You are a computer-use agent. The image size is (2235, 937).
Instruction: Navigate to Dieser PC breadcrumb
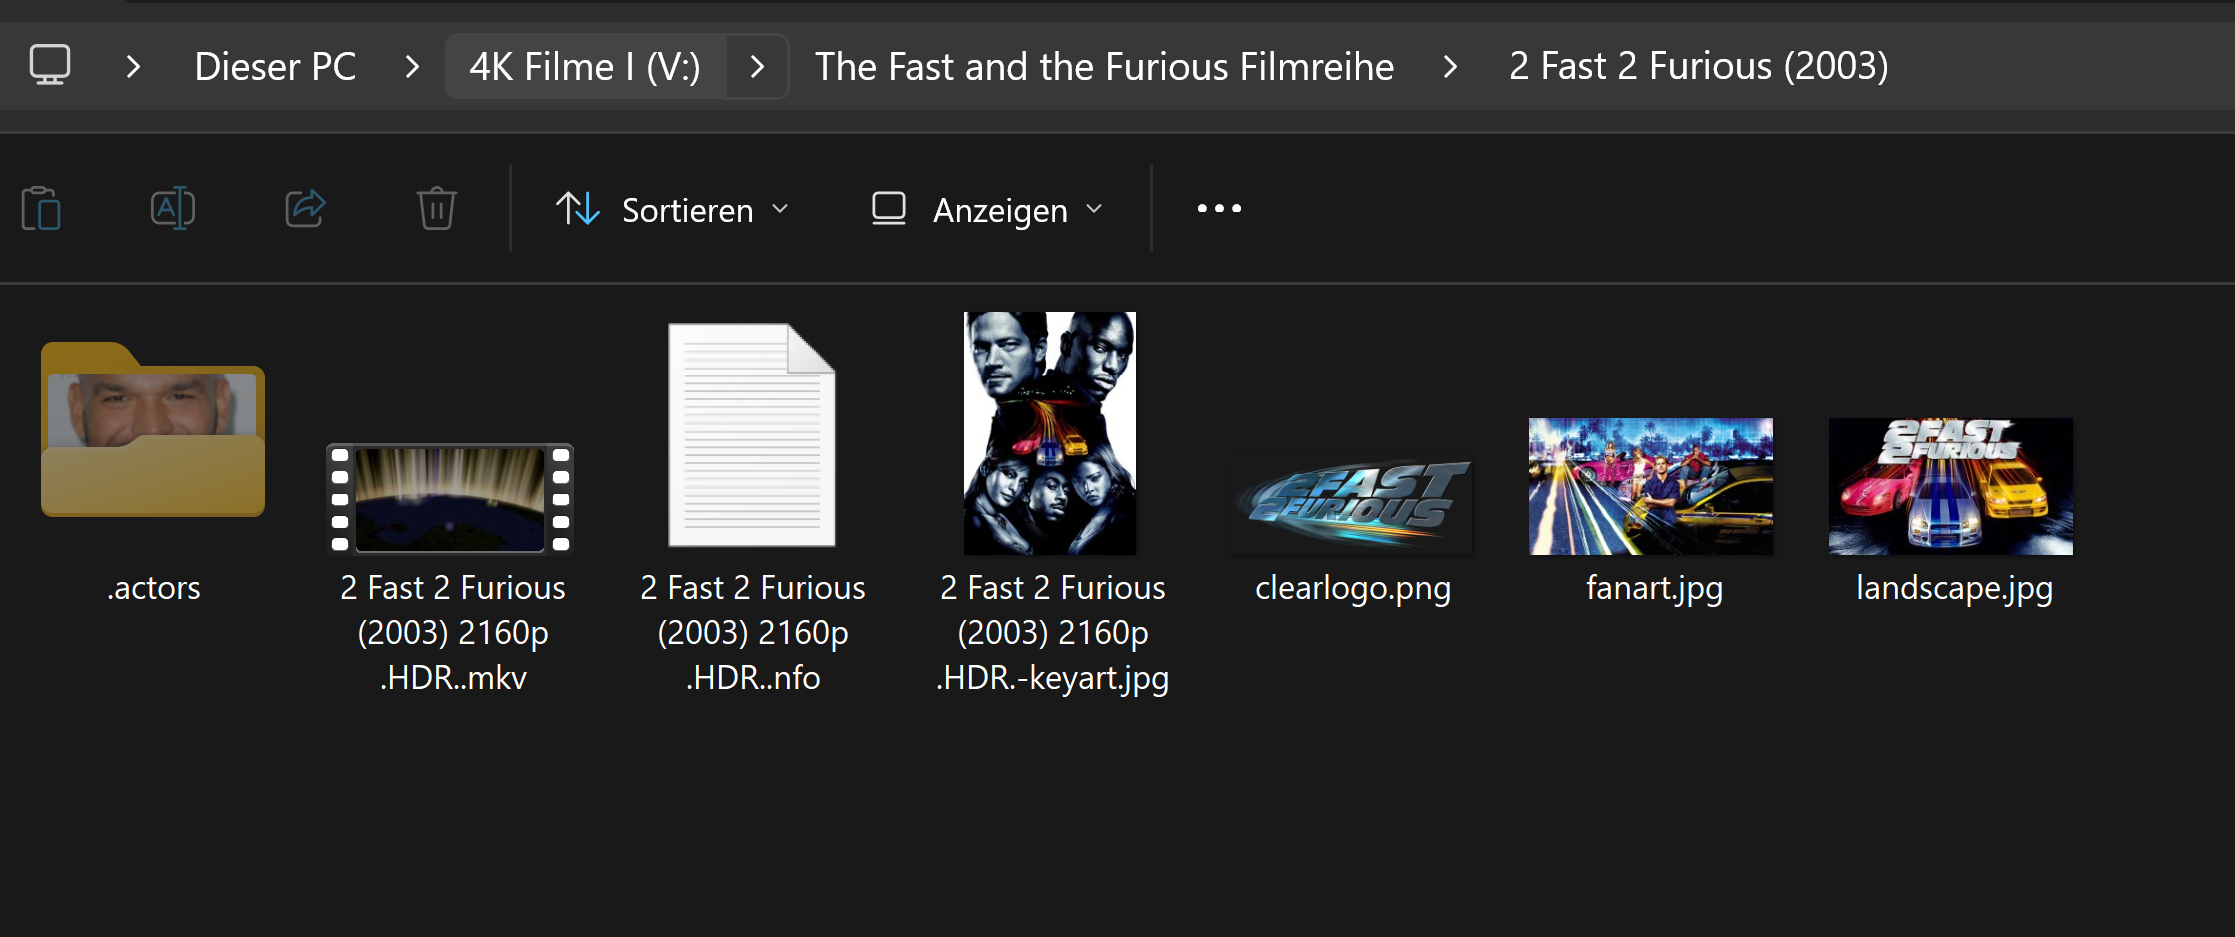[x=275, y=67]
